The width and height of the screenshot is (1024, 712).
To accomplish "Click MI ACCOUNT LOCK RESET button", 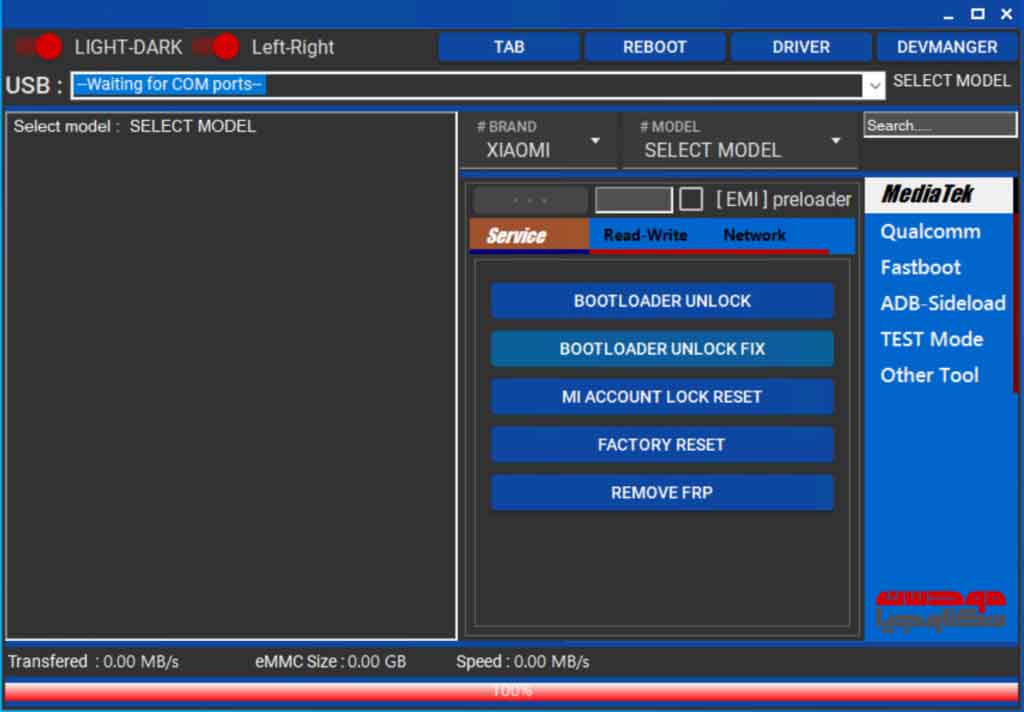I will [x=662, y=396].
